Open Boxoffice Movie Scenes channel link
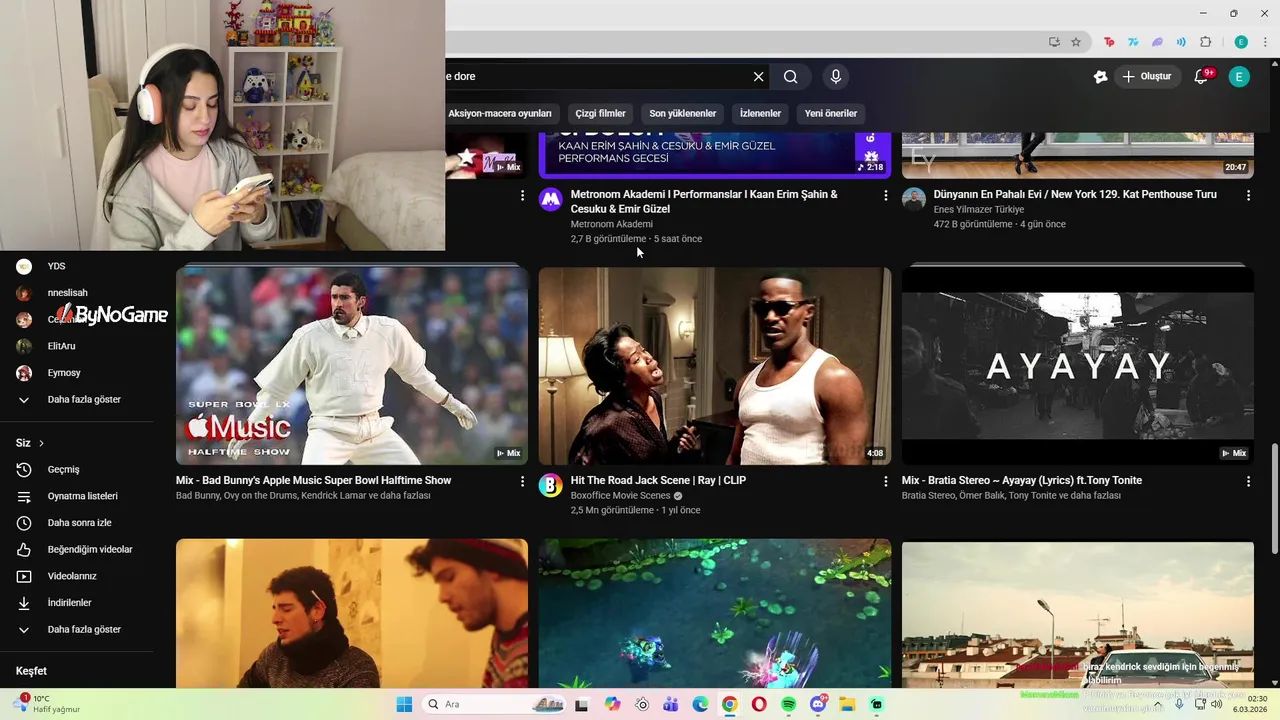Image resolution: width=1280 pixels, height=720 pixels. coord(620,496)
